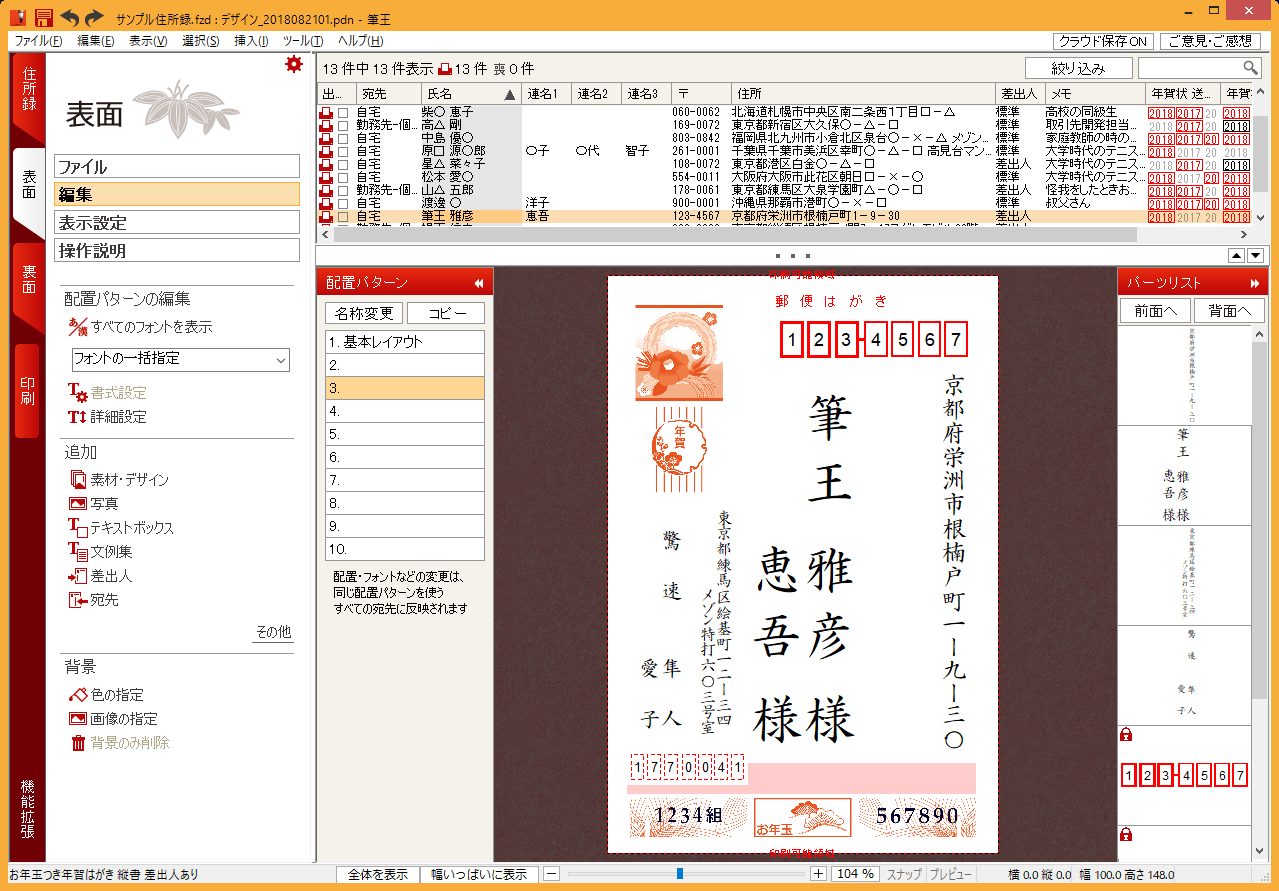The image size is (1279, 891).
Task: Click the search magnifier icon
Action: 1250,67
